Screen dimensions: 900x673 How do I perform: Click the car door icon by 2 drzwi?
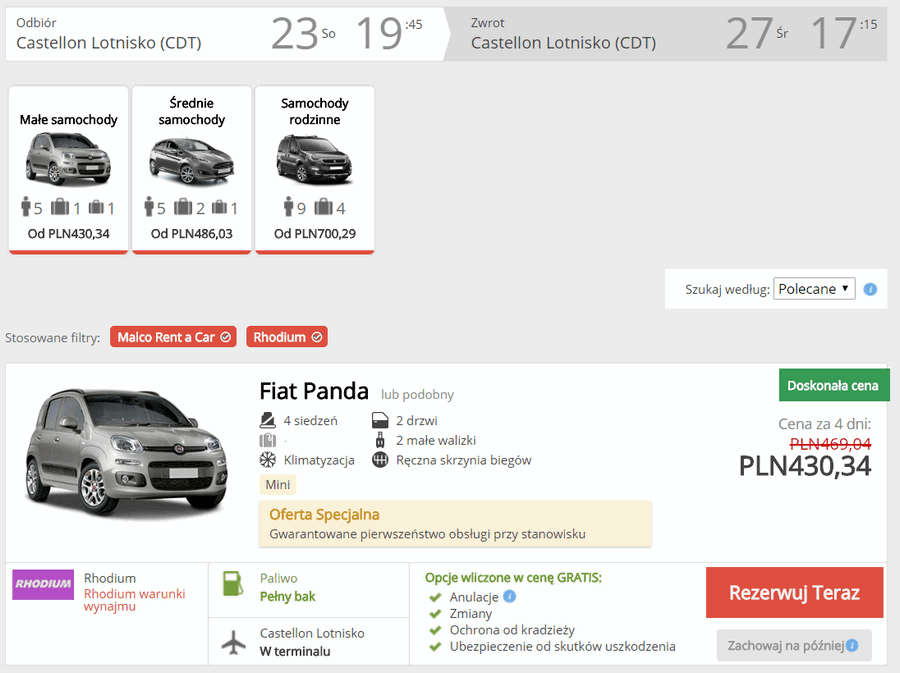[x=380, y=421]
